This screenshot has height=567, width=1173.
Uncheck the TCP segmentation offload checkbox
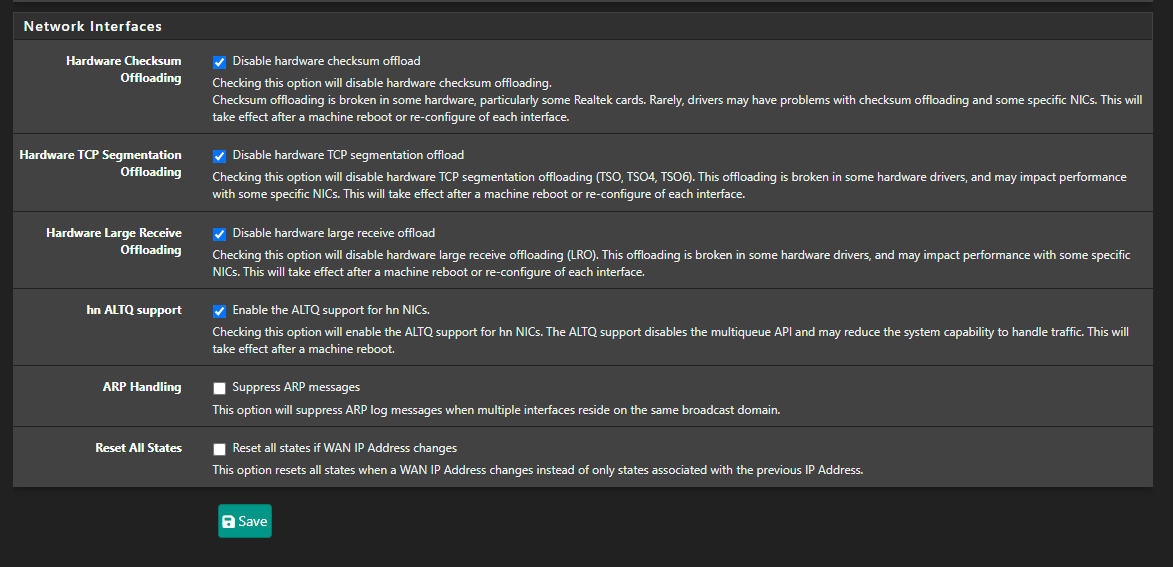click(219, 156)
